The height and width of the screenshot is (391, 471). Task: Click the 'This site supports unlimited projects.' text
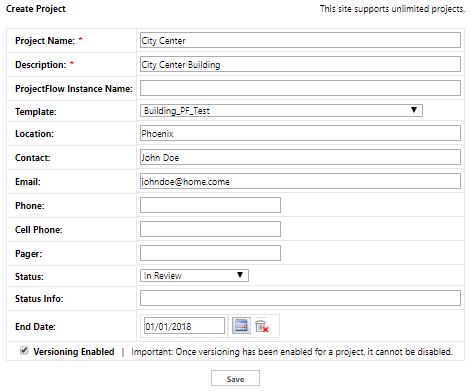[x=392, y=9]
